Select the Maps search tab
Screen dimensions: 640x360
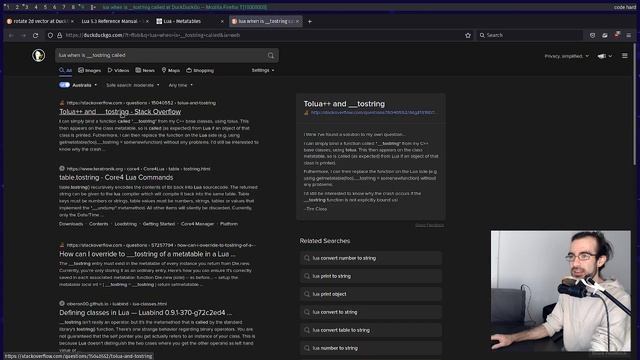pos(171,70)
